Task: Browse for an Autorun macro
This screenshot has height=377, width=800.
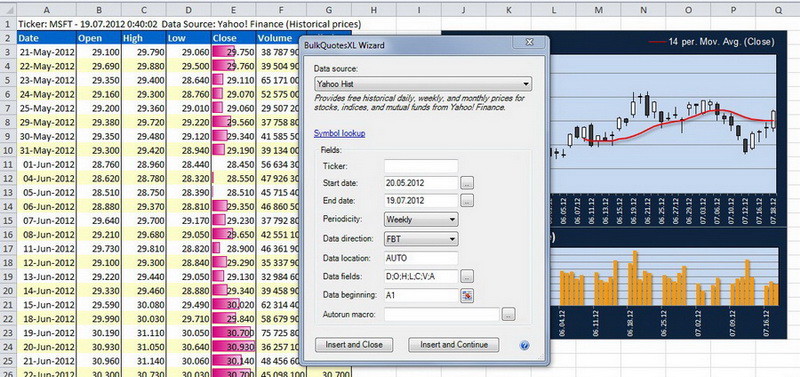Action: point(508,314)
